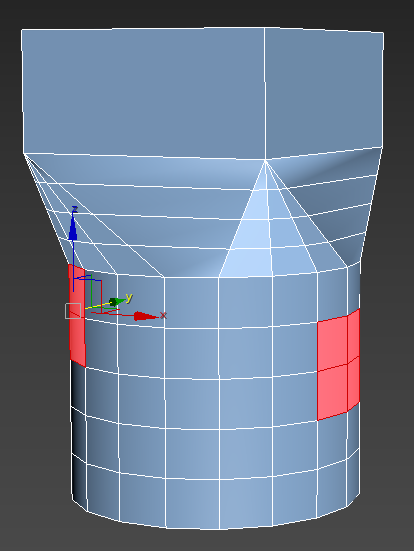Image resolution: width=414 pixels, height=551 pixels.
Task: Click the blue Z axis arrow of gizmo
Action: point(73,228)
